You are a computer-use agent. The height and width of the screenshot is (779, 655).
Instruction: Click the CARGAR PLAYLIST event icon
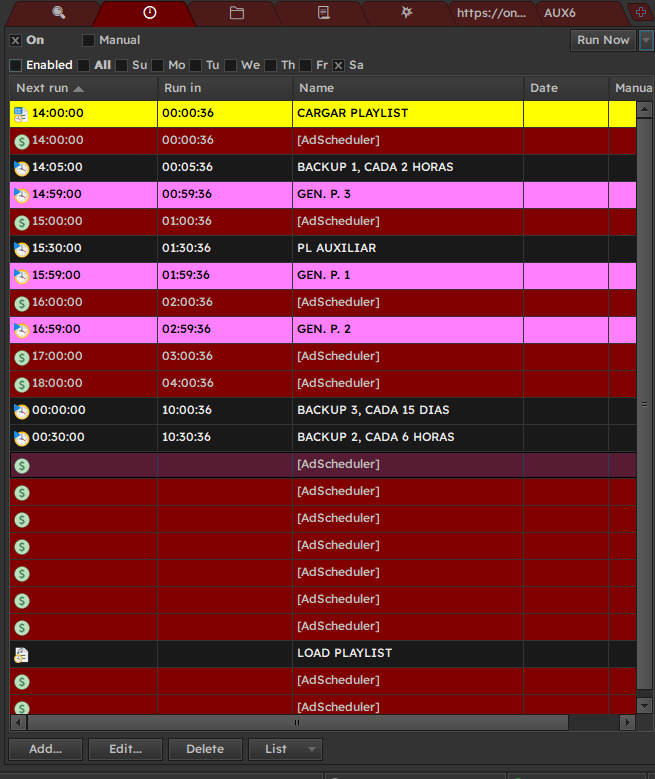pyautogui.click(x=21, y=114)
